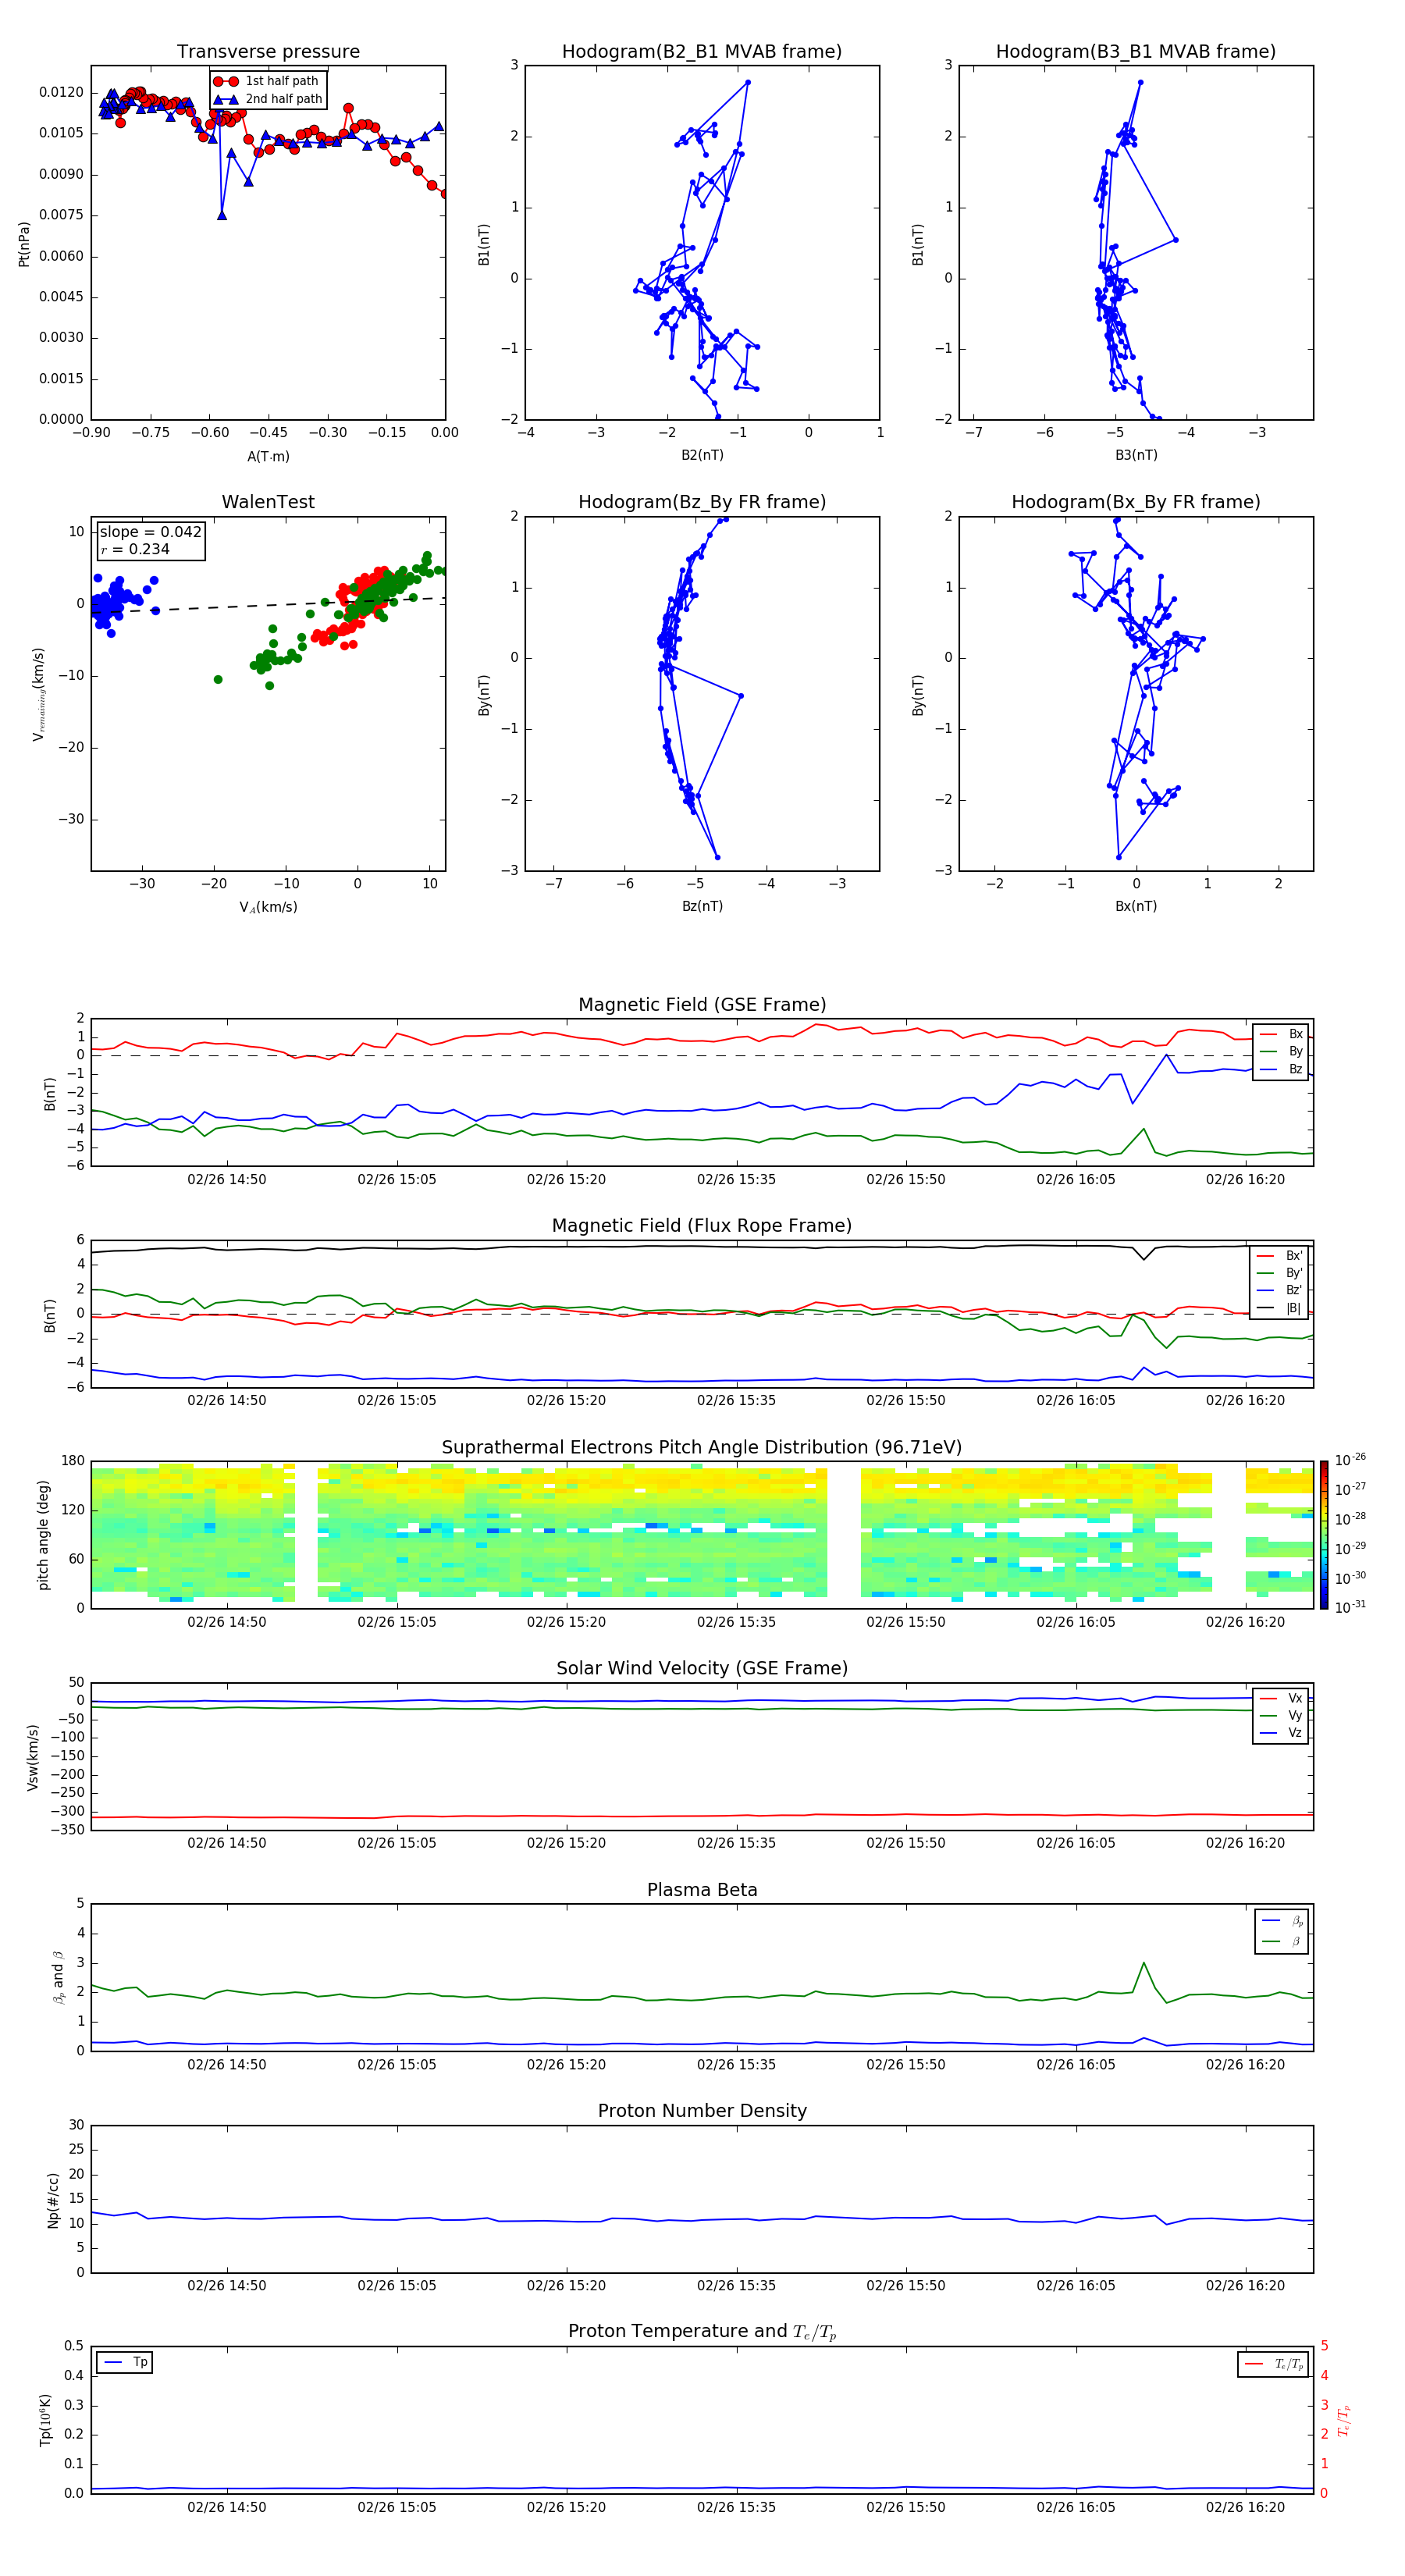Click the Te/Tp legend entry in temperature plot
The image size is (1405, 2576).
1274,2364
